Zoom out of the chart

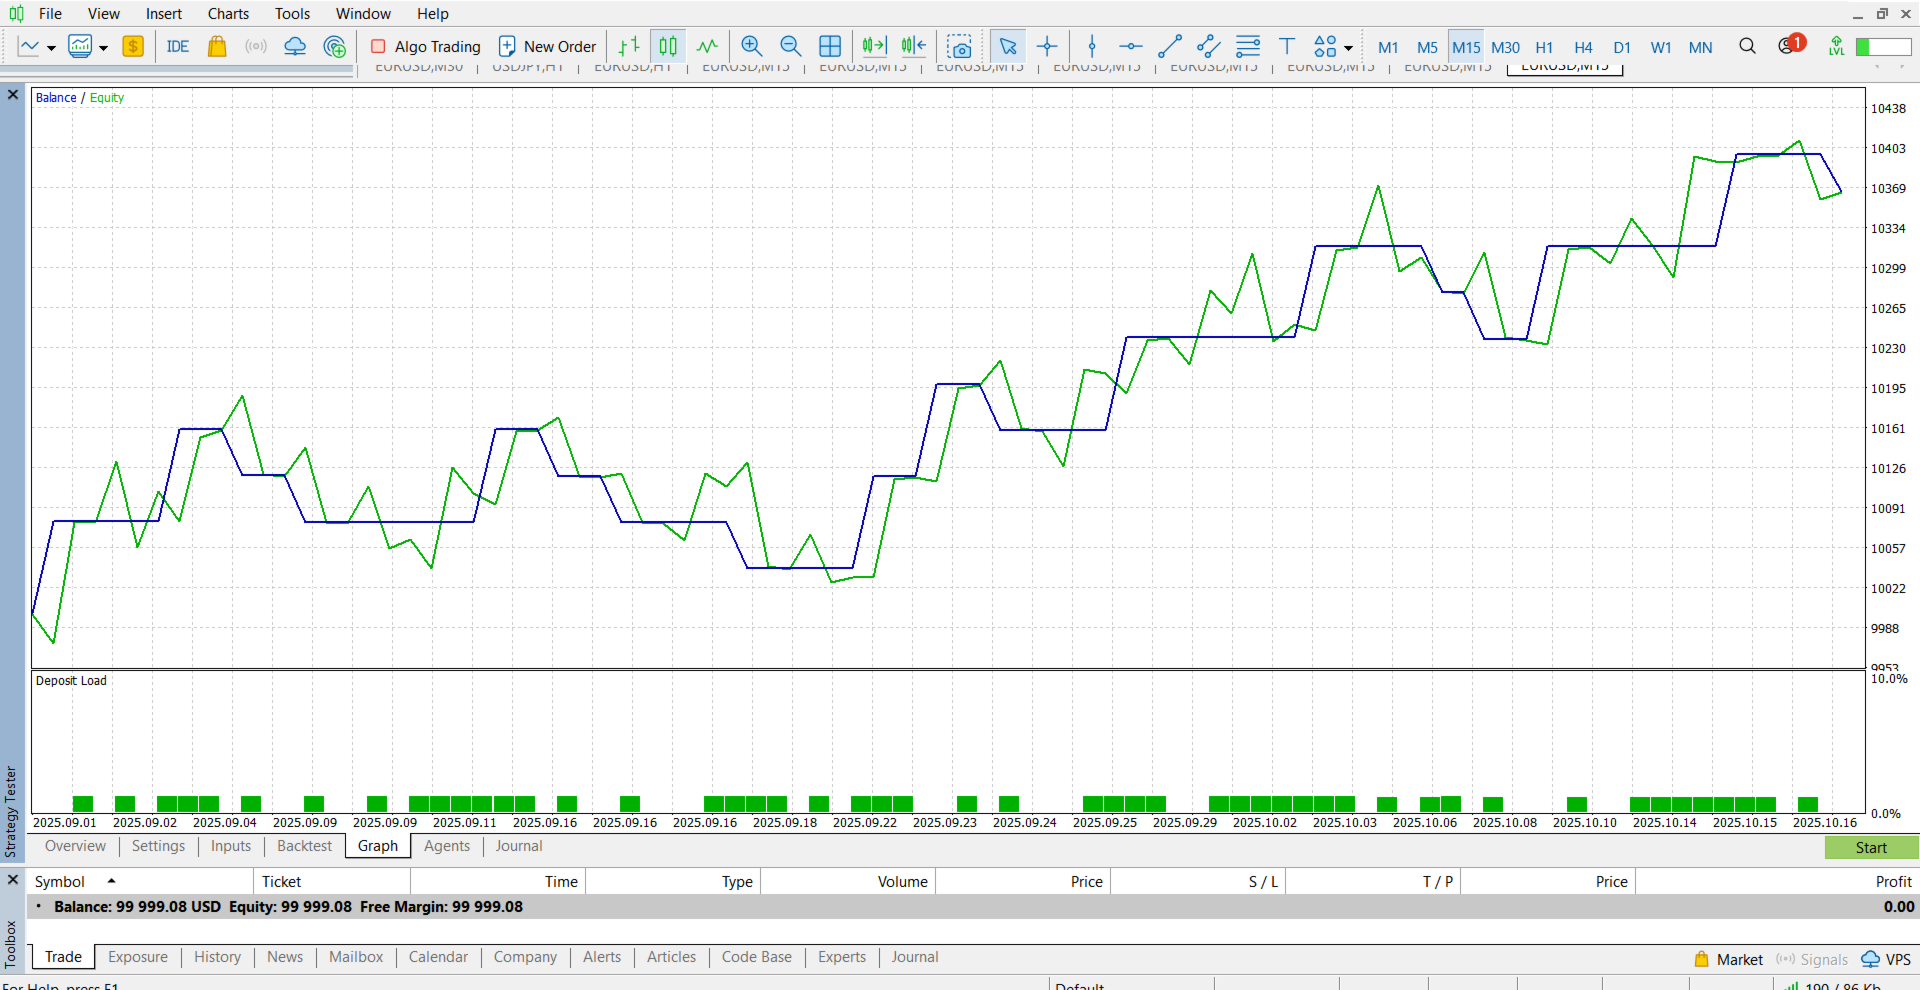[x=790, y=46]
